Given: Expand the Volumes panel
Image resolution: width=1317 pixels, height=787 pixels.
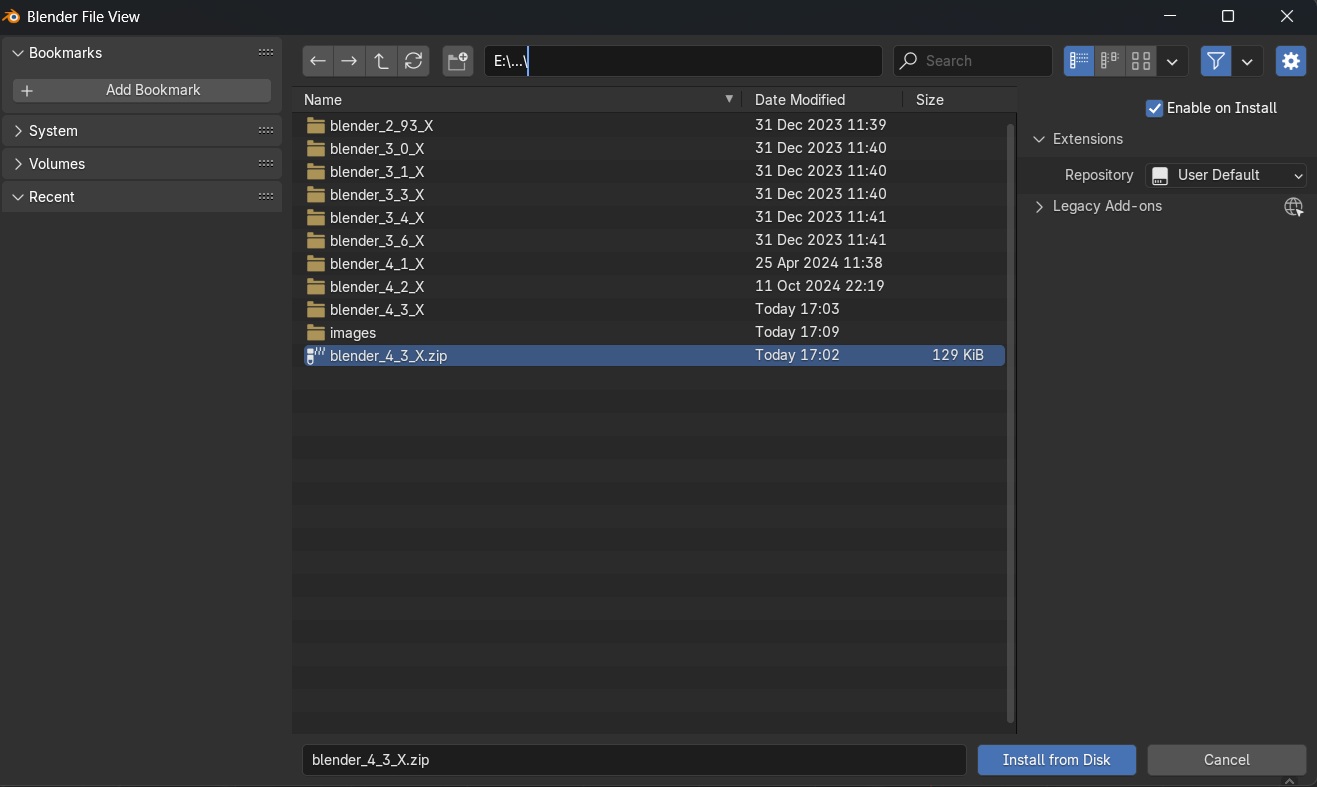Looking at the screenshot, I should click(x=18, y=164).
